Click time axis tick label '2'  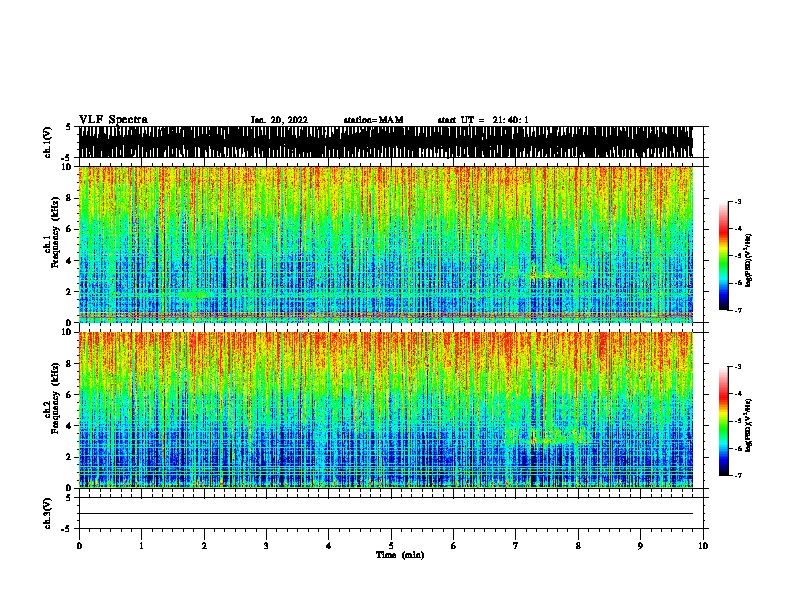[x=204, y=546]
